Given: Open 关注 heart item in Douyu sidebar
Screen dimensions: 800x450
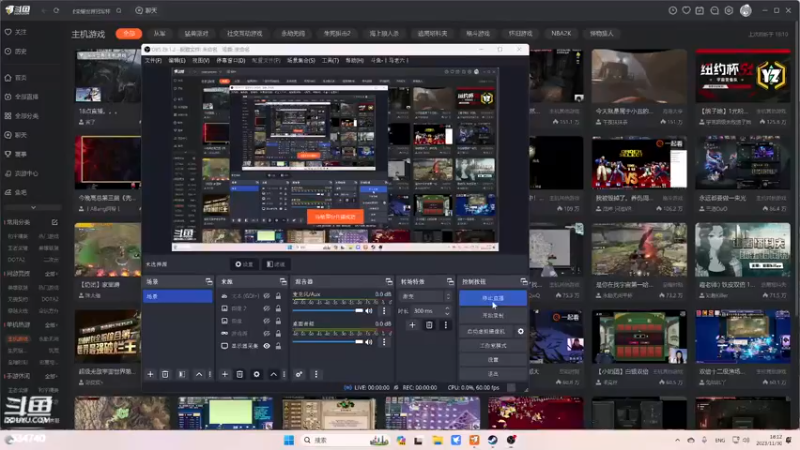Looking at the screenshot, I should click(16, 32).
